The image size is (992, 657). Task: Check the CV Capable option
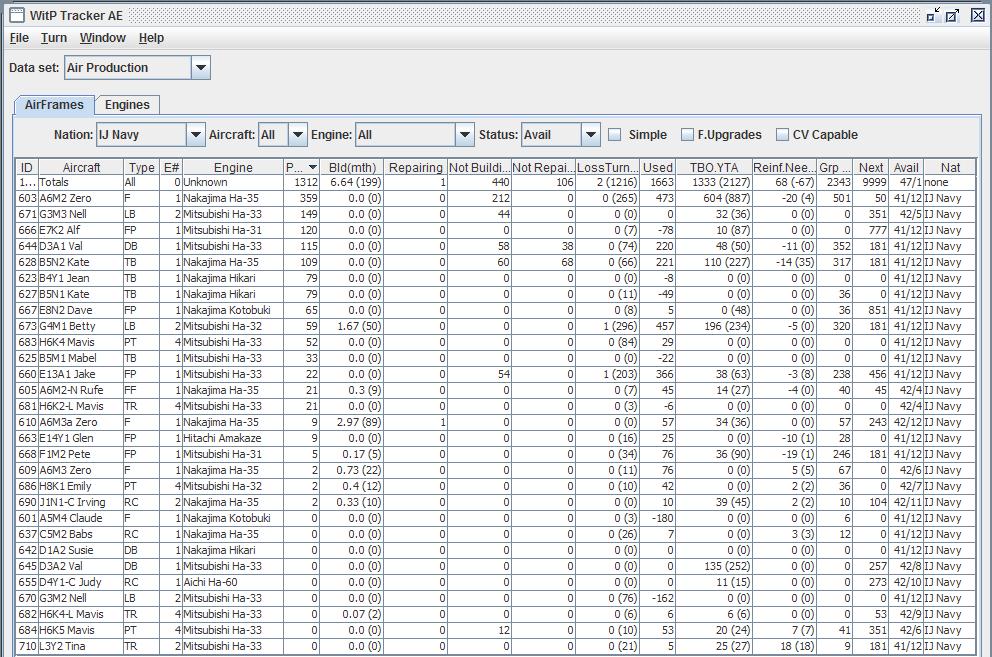coord(783,135)
